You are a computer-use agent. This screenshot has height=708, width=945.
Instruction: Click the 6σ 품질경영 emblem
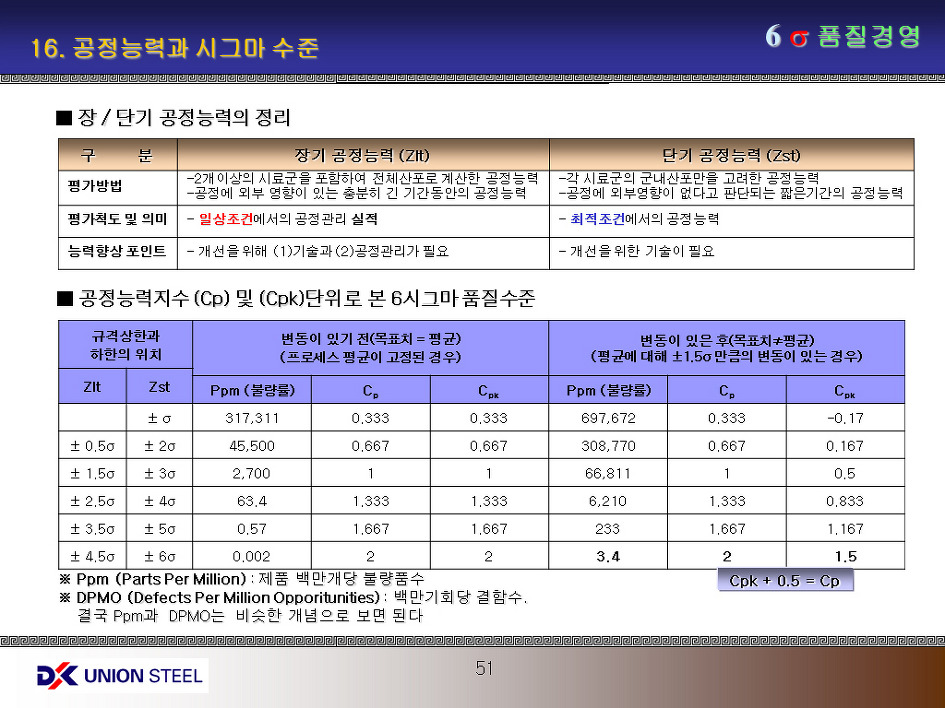coord(843,37)
